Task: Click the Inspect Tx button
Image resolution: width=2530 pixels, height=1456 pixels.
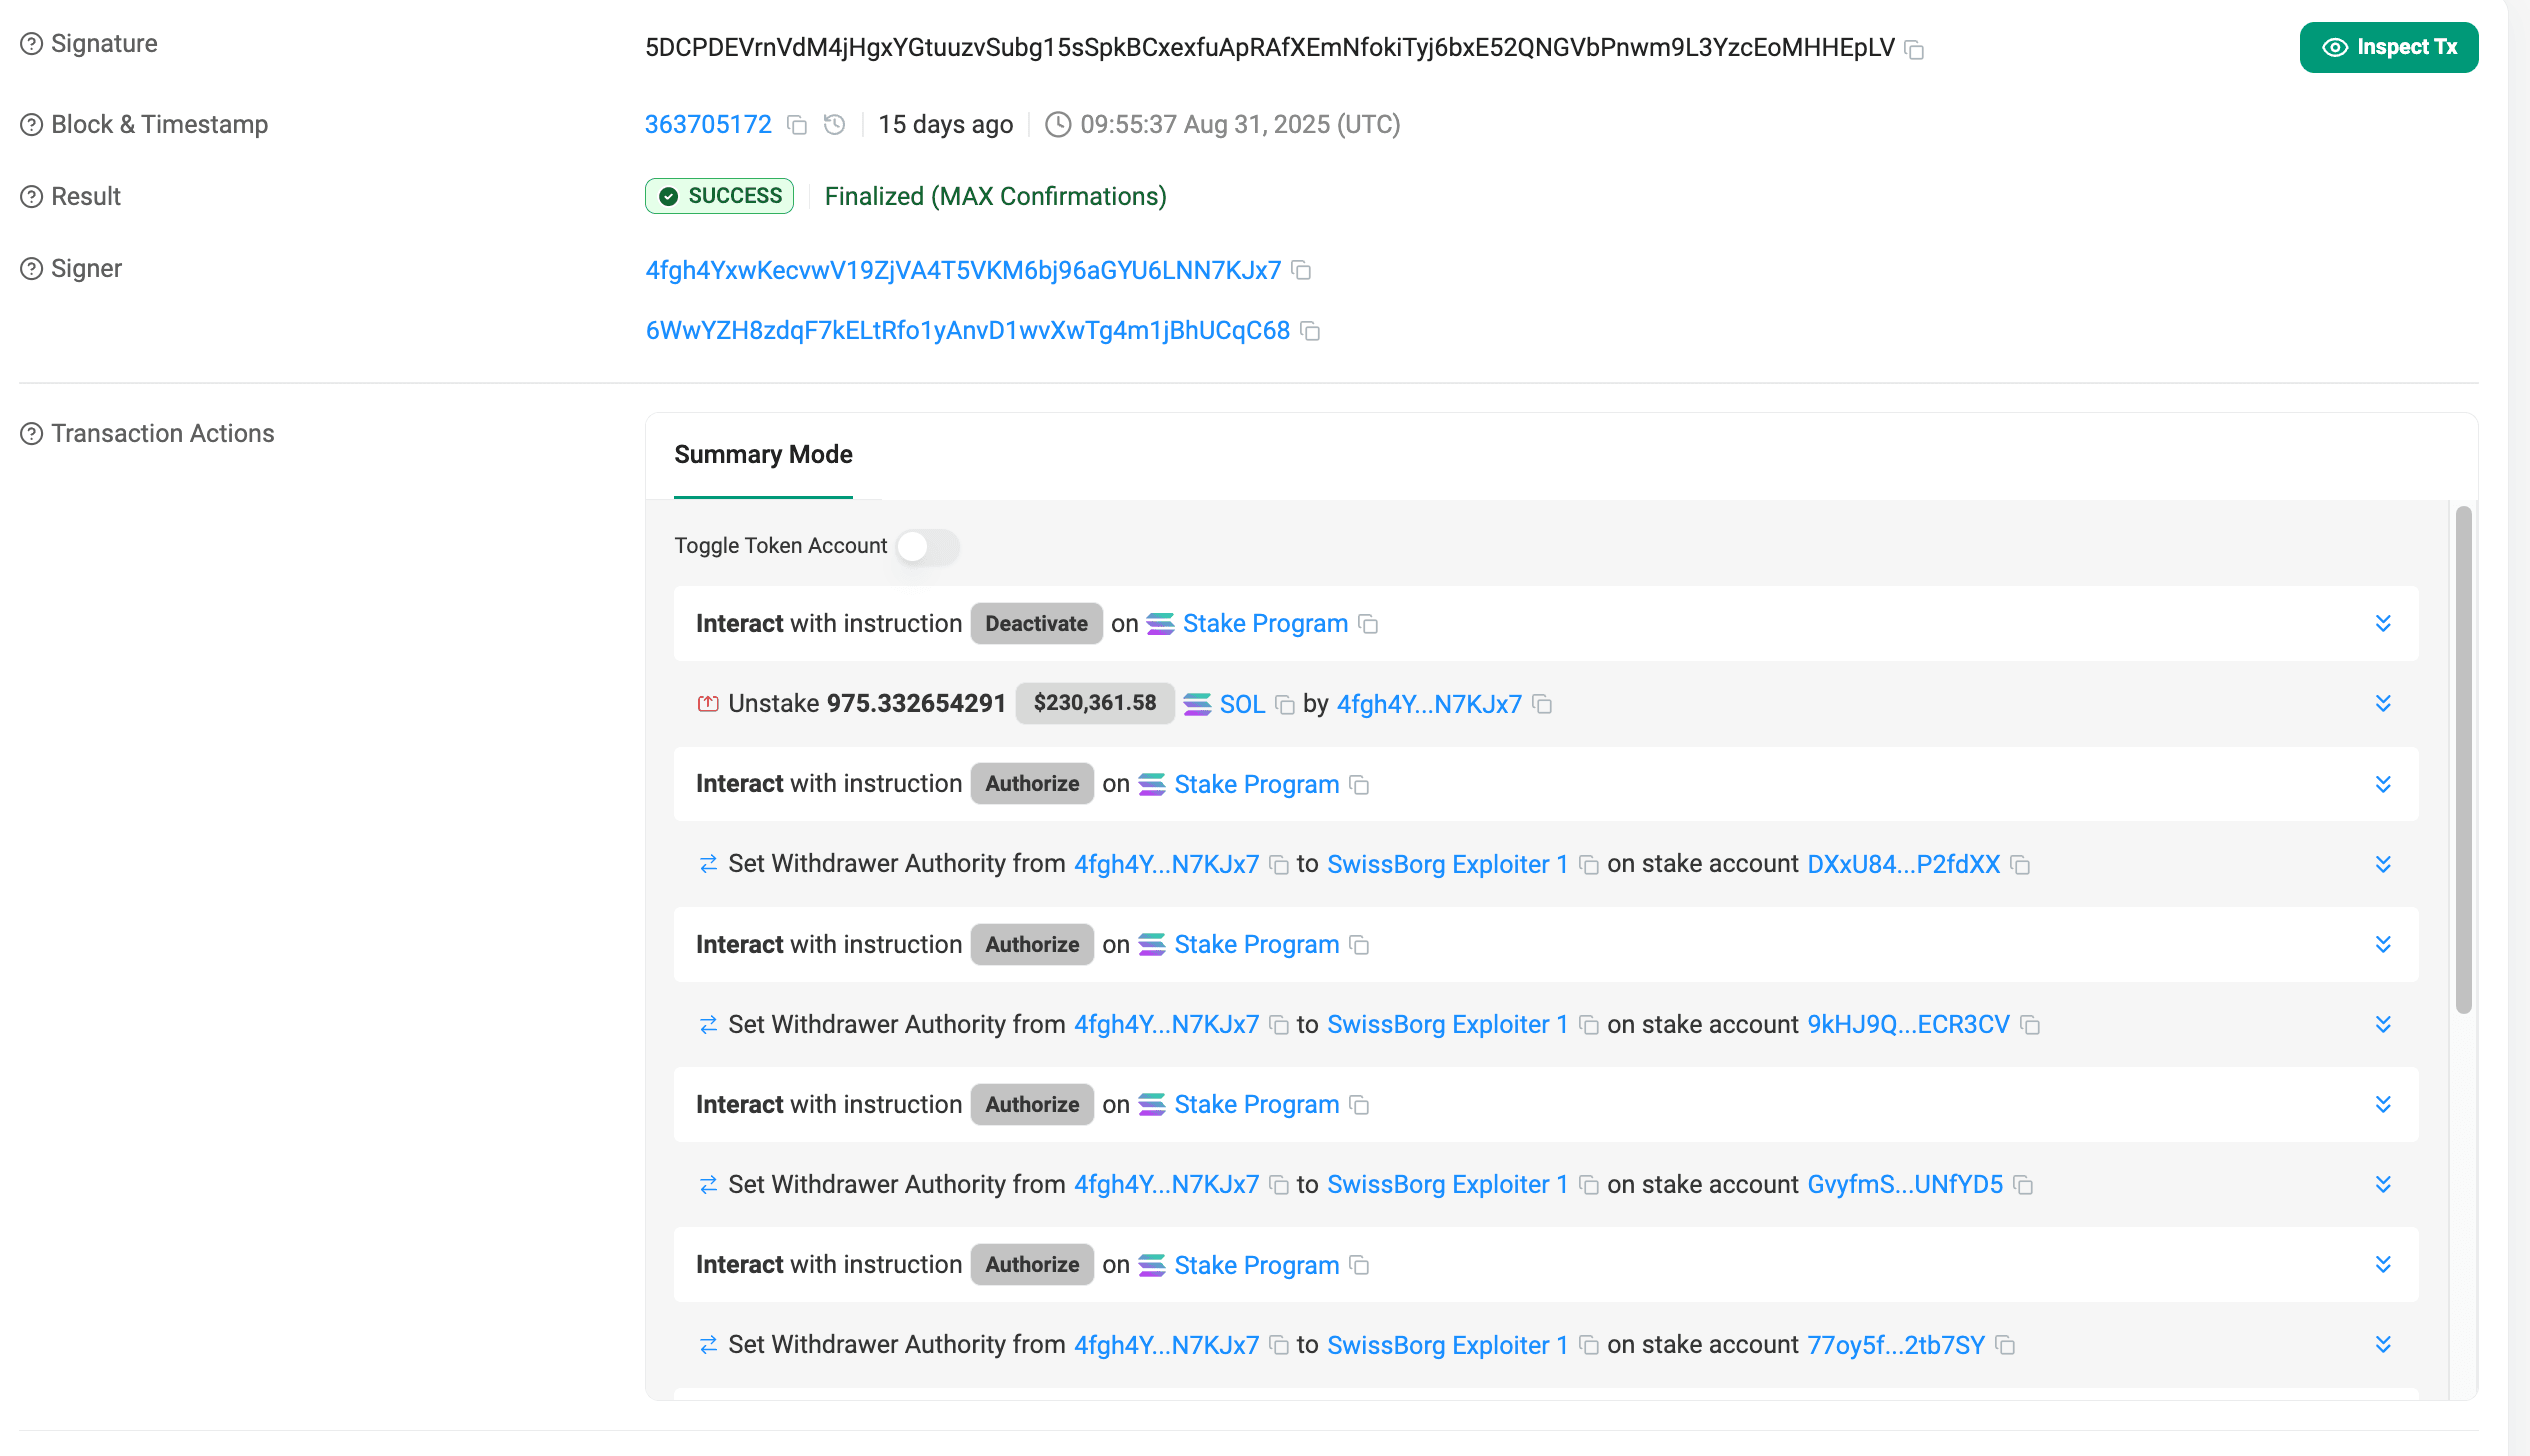Action: coord(2389,47)
